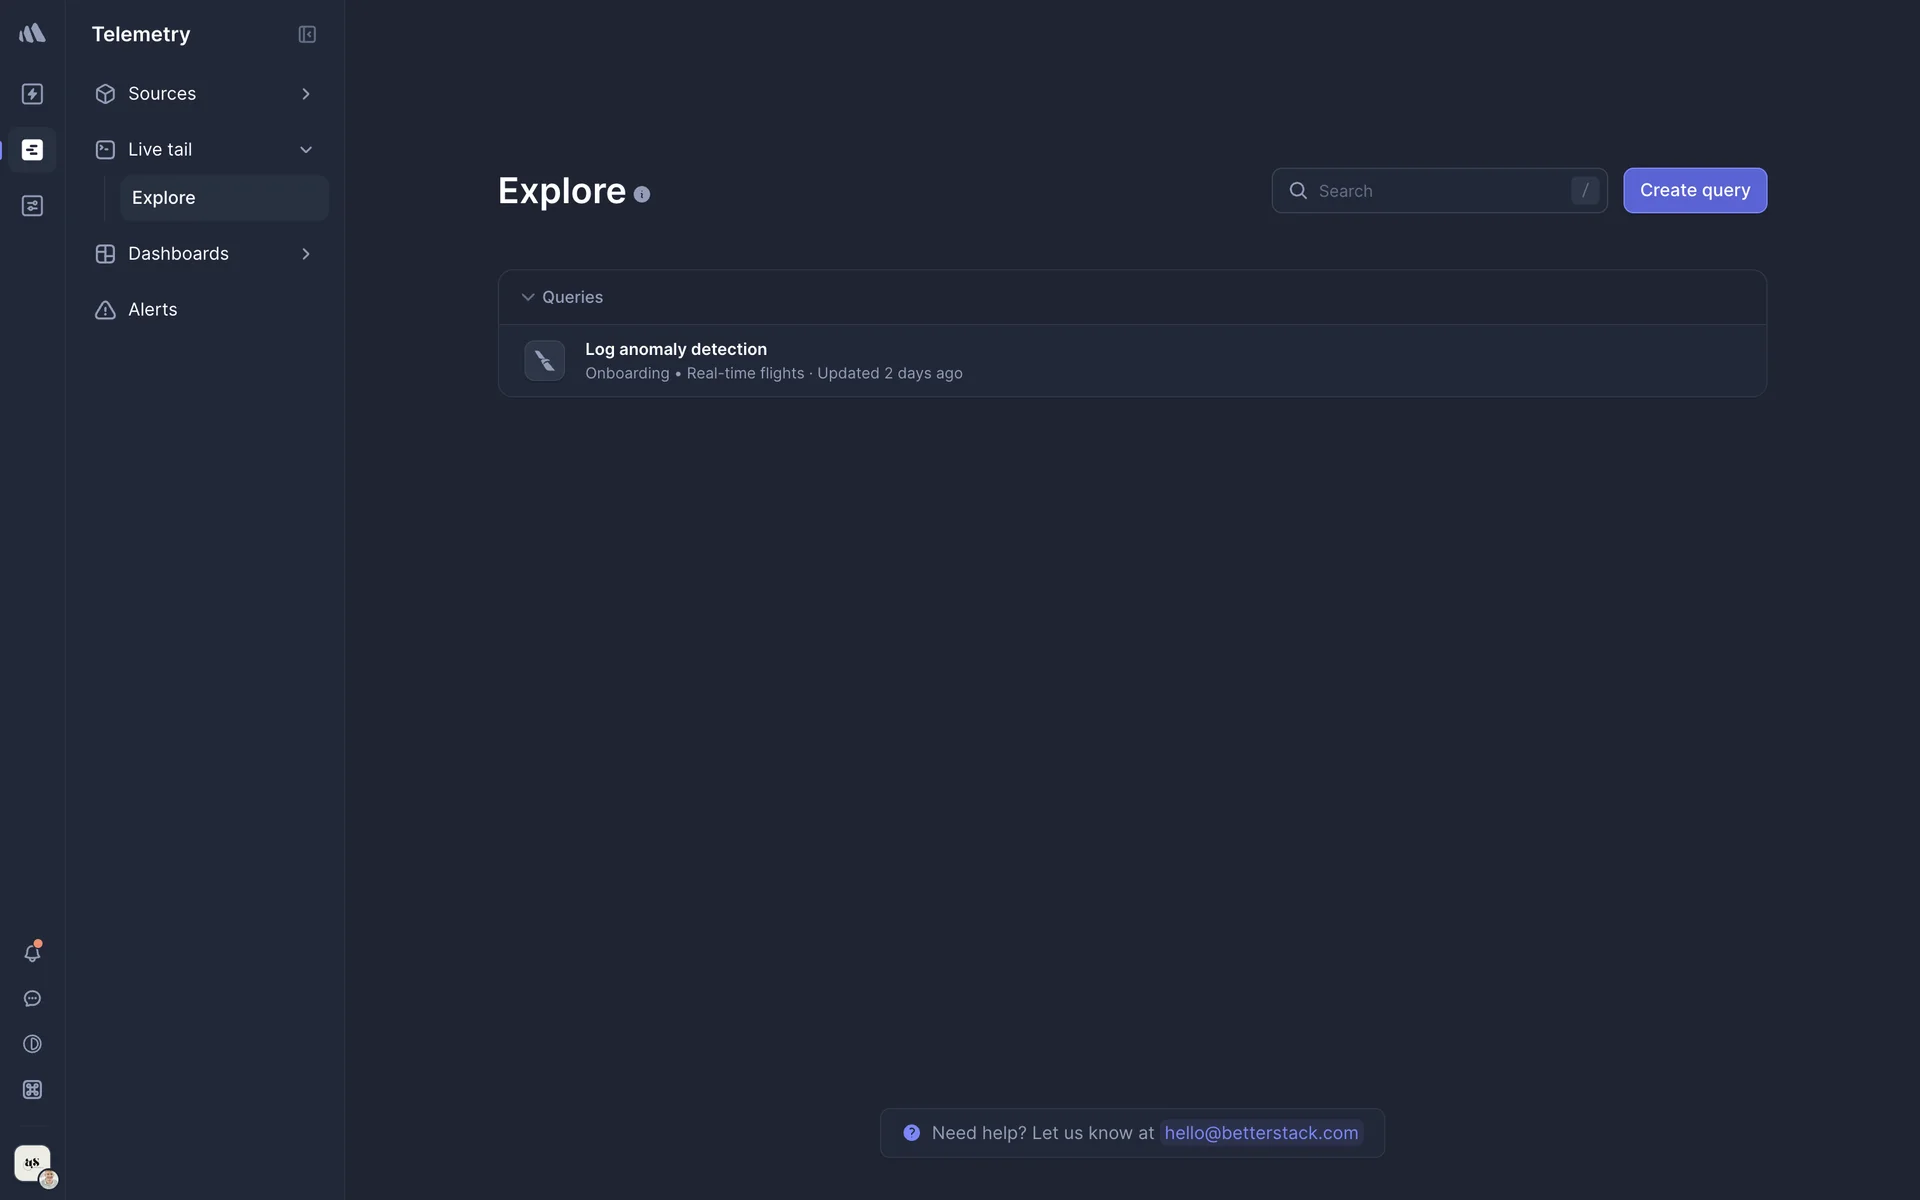The height and width of the screenshot is (1200, 1920).
Task: Select Explore under Live tail
Action: [164, 198]
